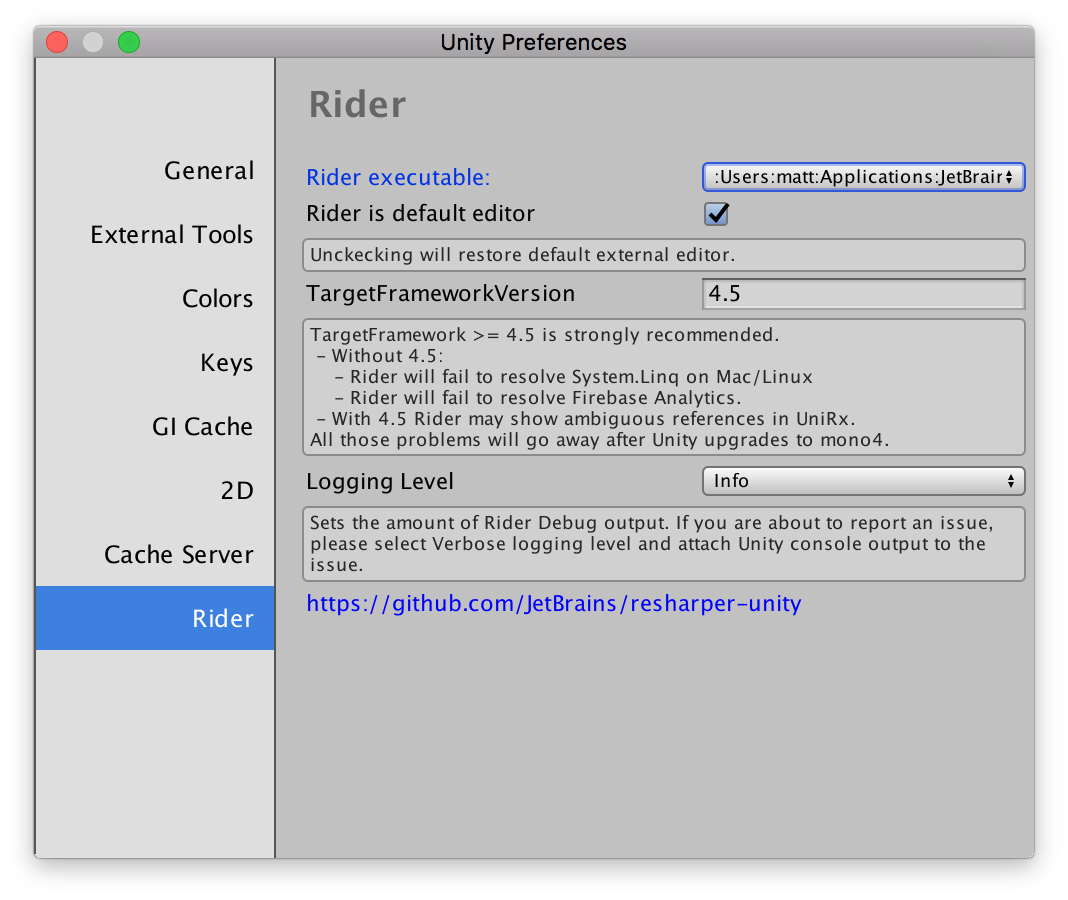Viewport: 1068px width, 900px height.
Task: Click the Rider heading text
Action: [358, 104]
